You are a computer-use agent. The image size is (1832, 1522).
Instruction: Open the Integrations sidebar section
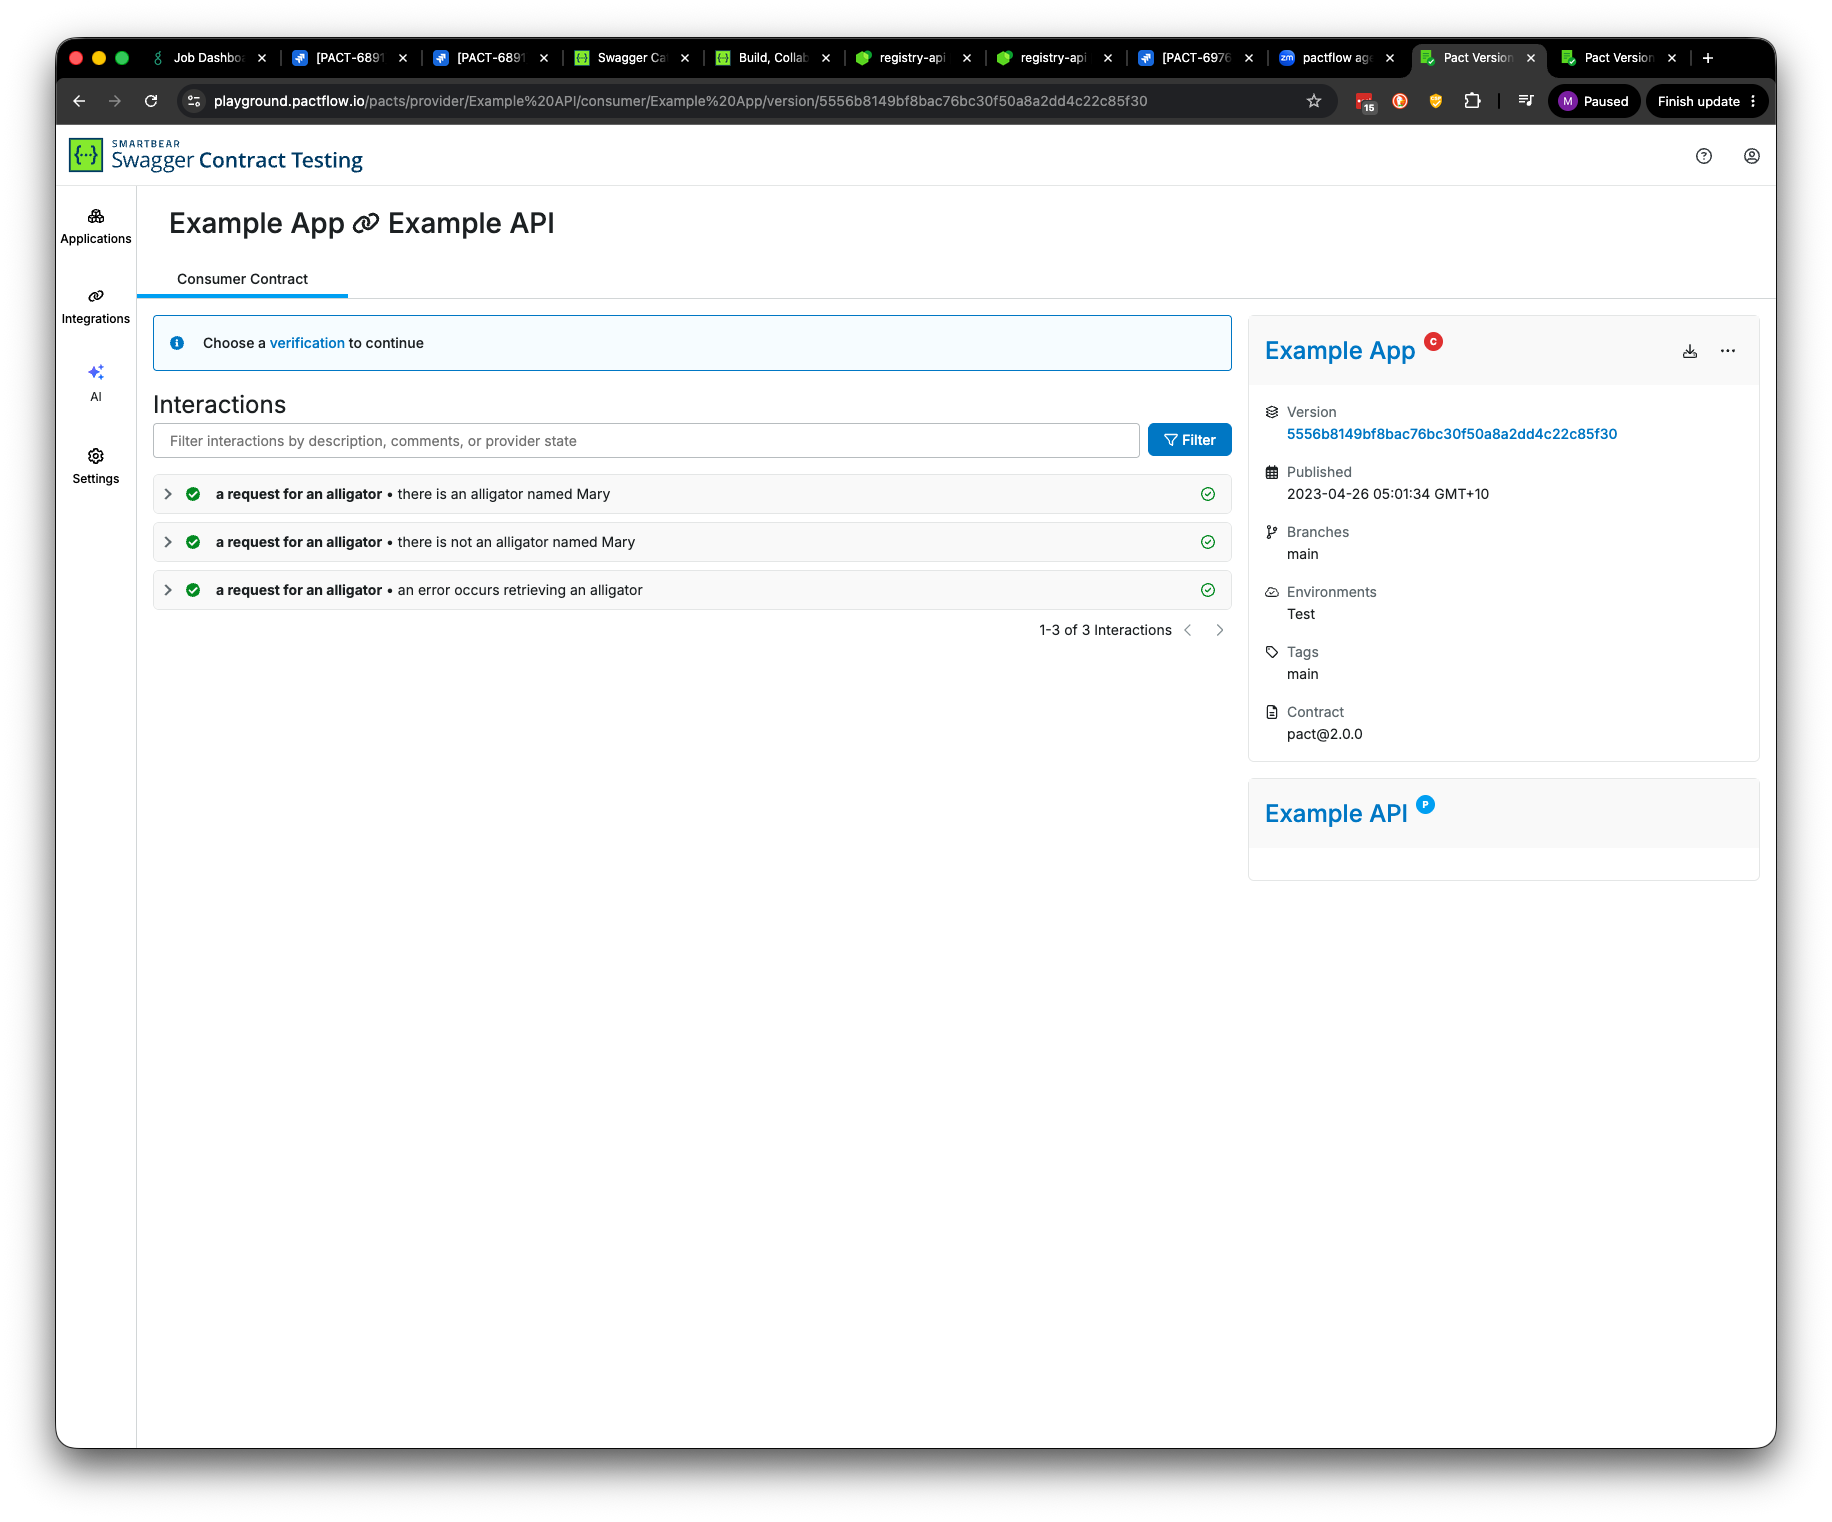[96, 306]
